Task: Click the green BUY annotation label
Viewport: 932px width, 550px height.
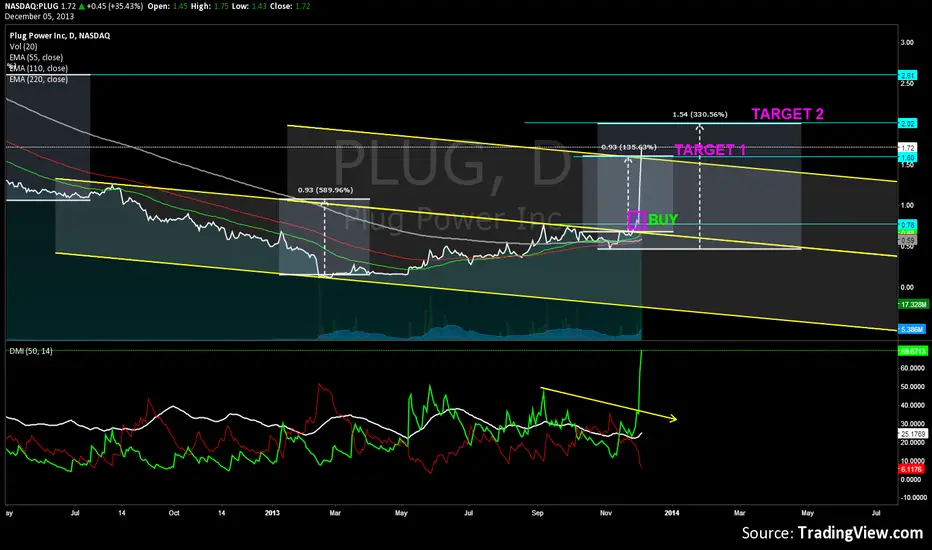Action: pyautogui.click(x=663, y=219)
